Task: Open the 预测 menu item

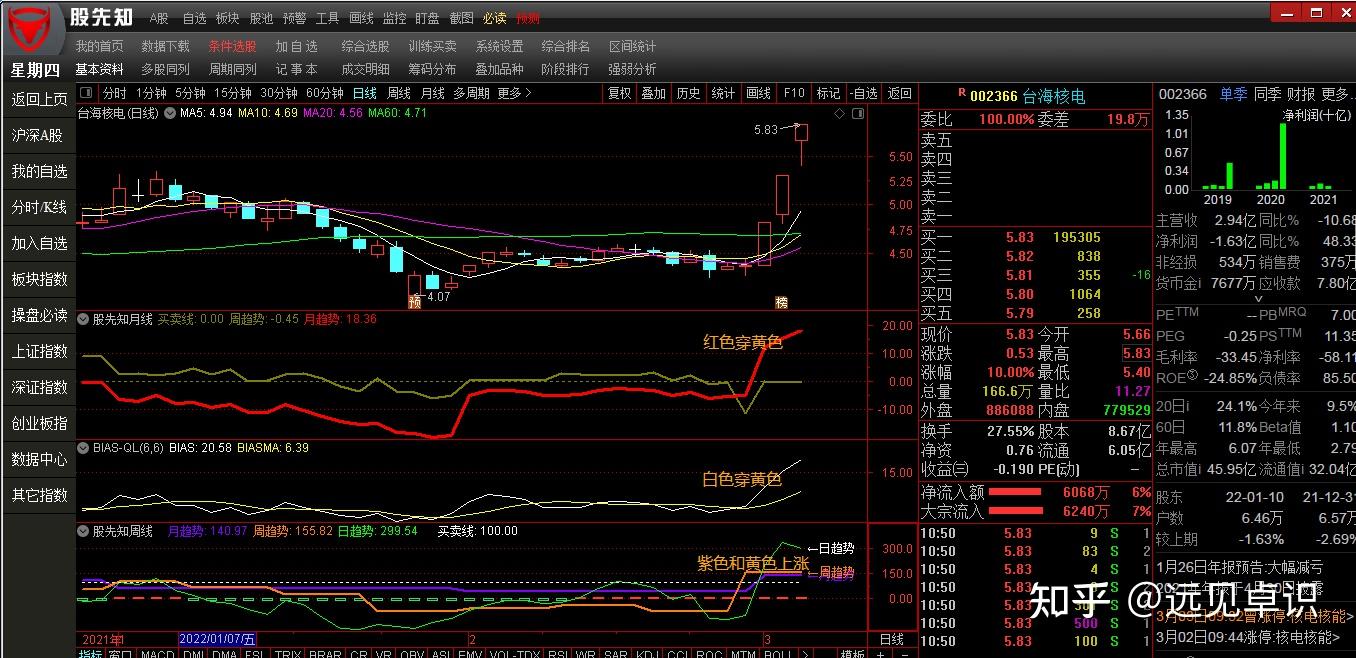Action: pos(527,18)
